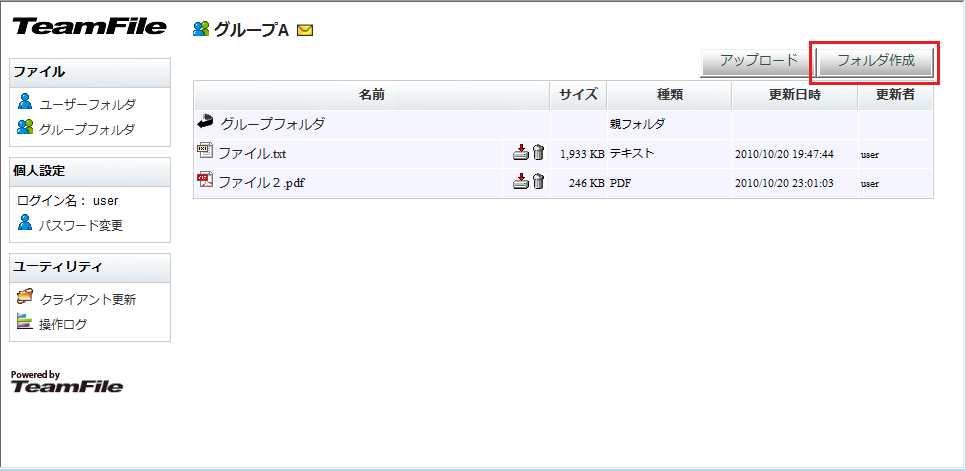
Task: Click the text file icon of ファイル.txt
Action: [206, 152]
